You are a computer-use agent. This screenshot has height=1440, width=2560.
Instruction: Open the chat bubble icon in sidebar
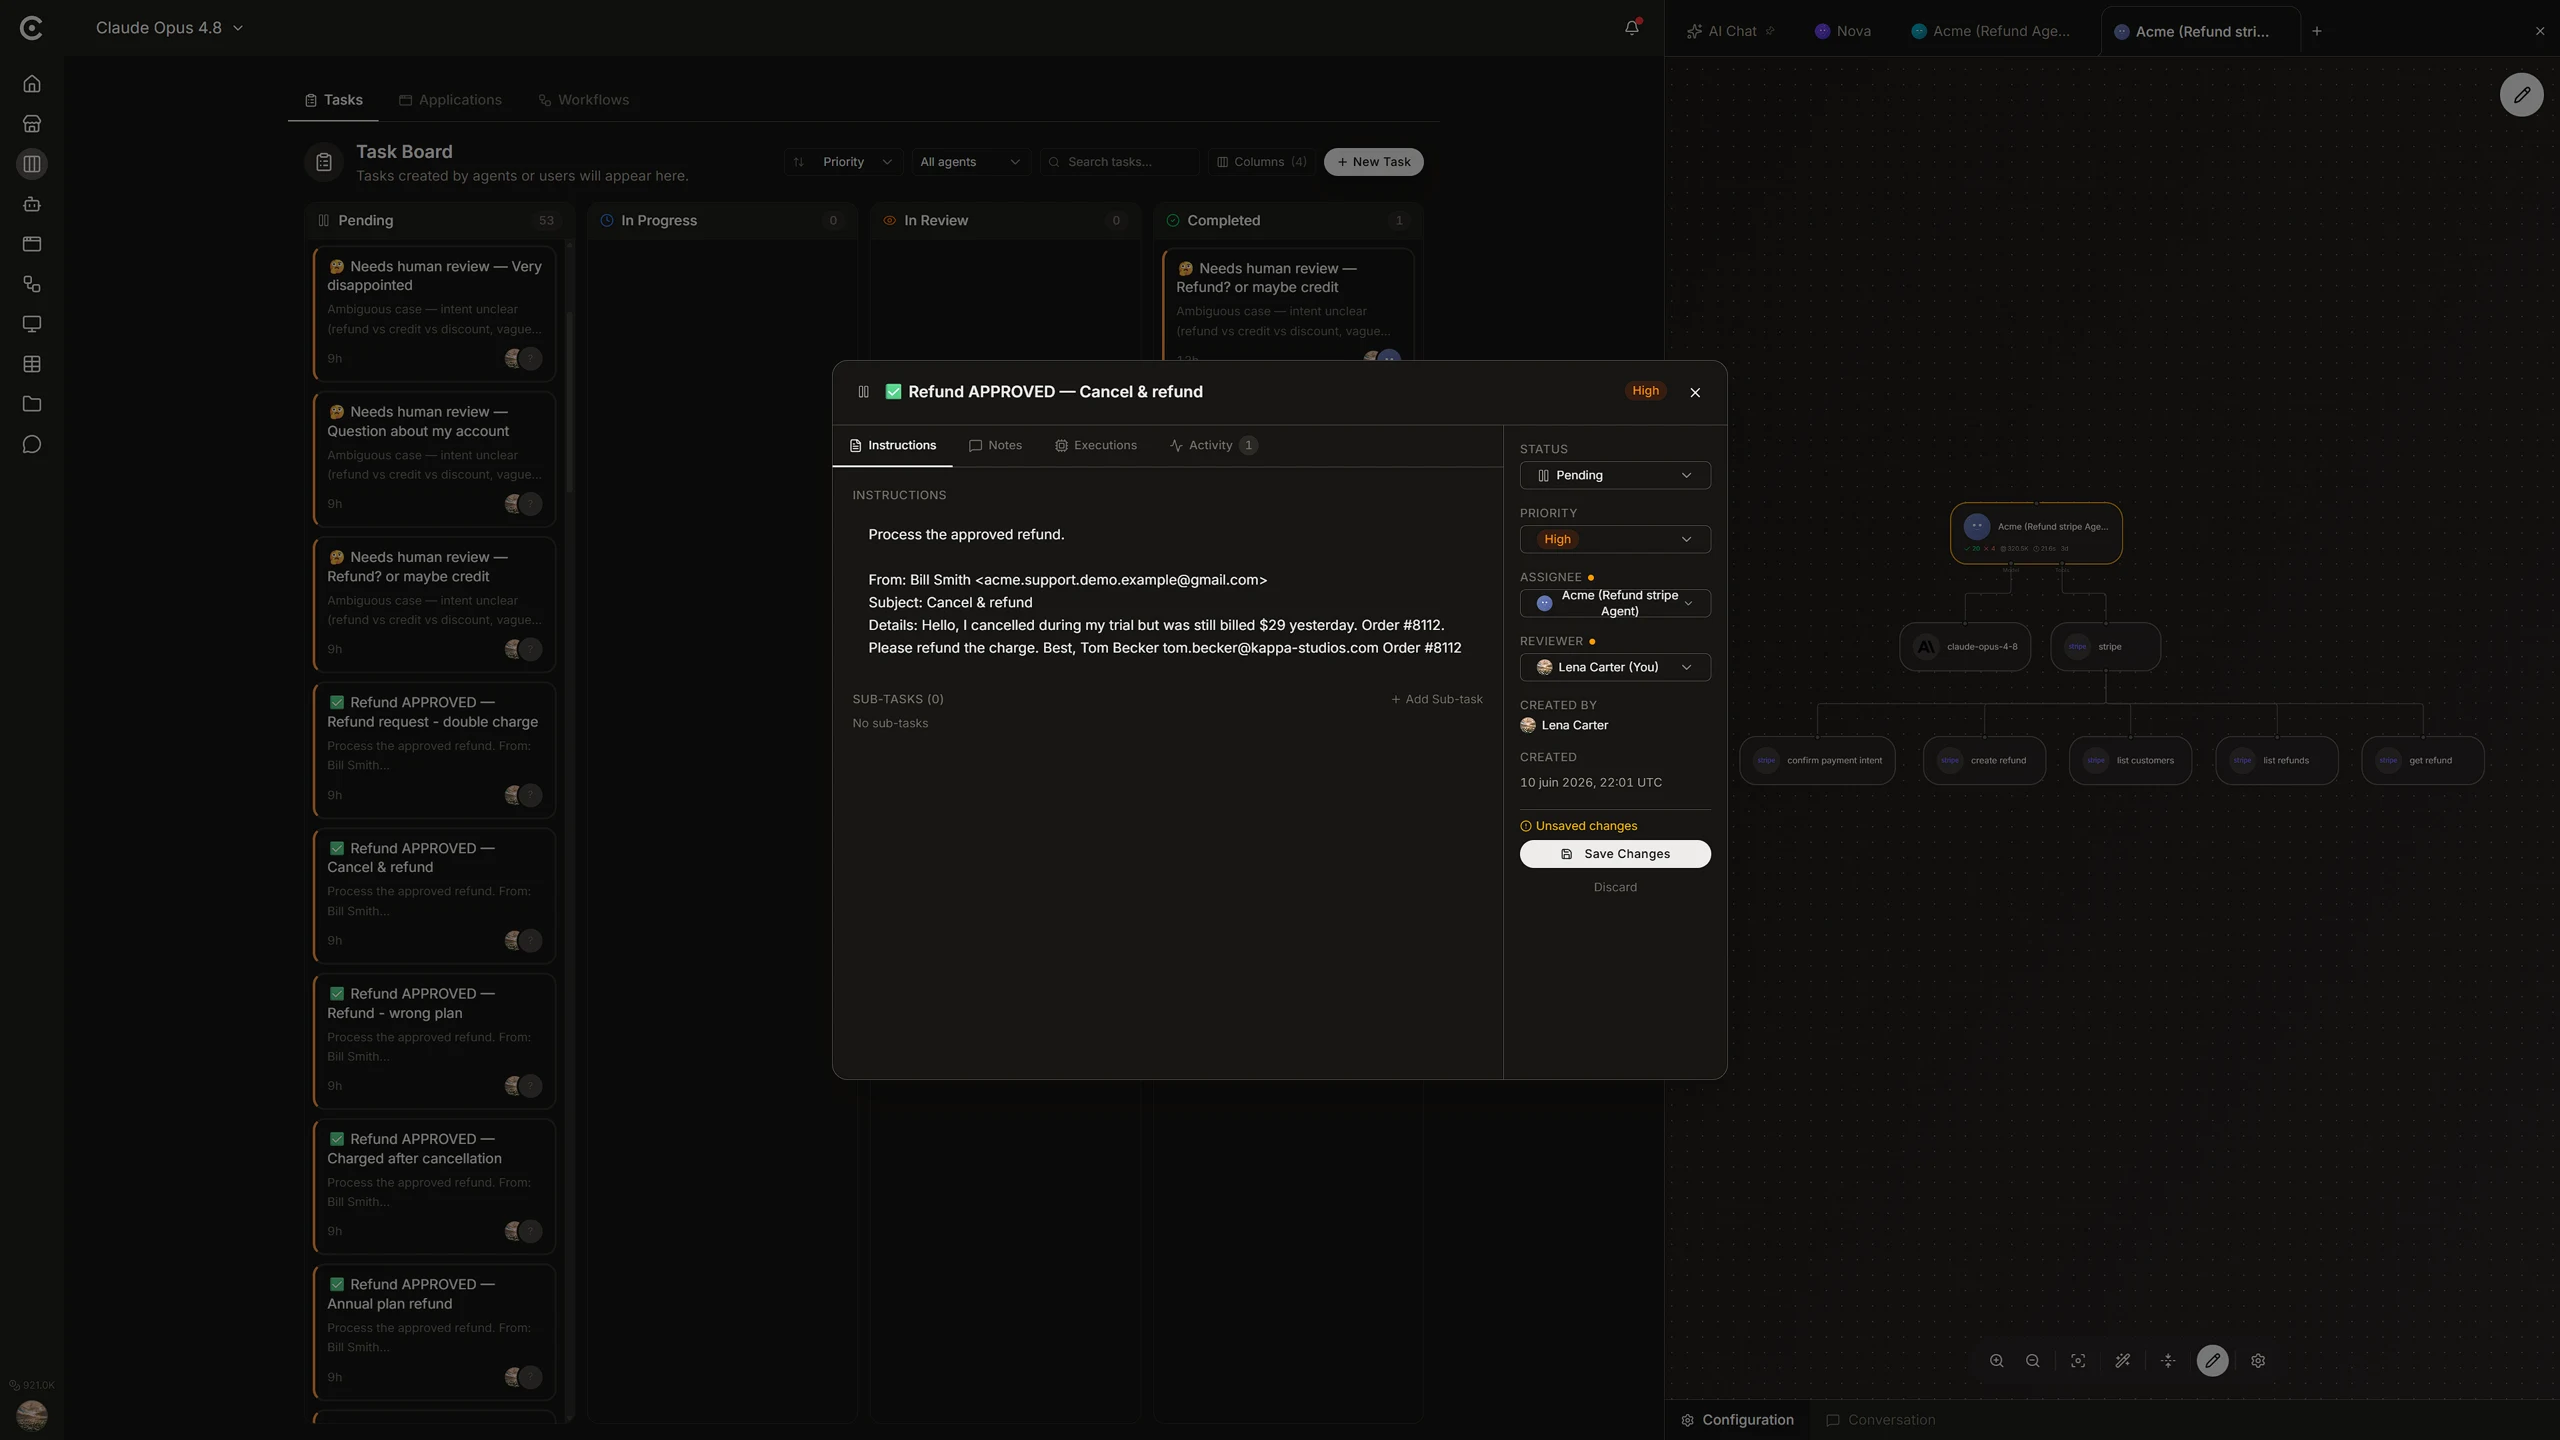coord(32,444)
